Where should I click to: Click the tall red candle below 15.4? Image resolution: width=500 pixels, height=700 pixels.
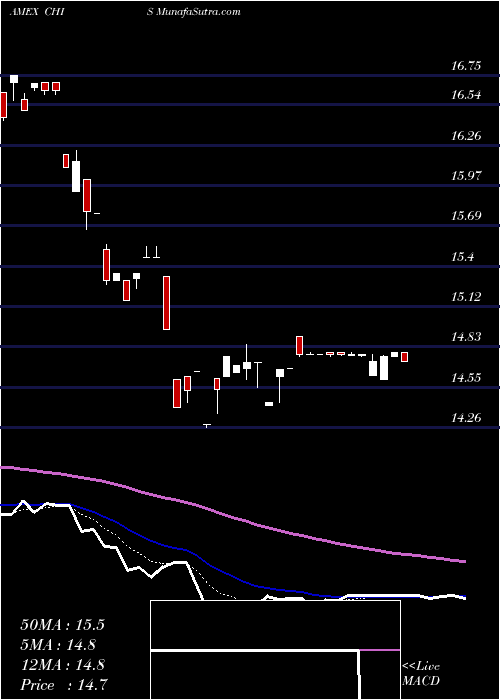coord(166,303)
